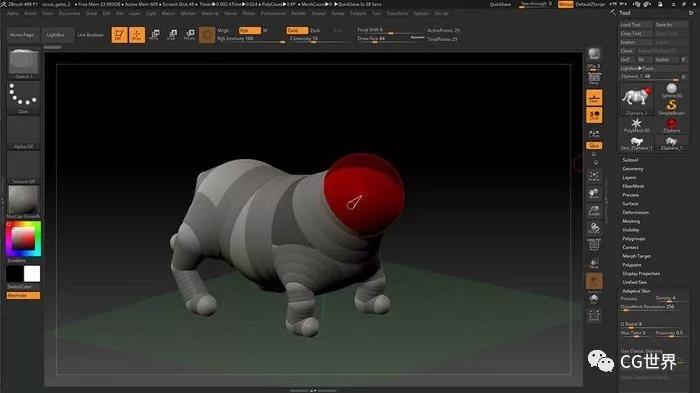Adjust the Draw Size slider

pos(390,39)
